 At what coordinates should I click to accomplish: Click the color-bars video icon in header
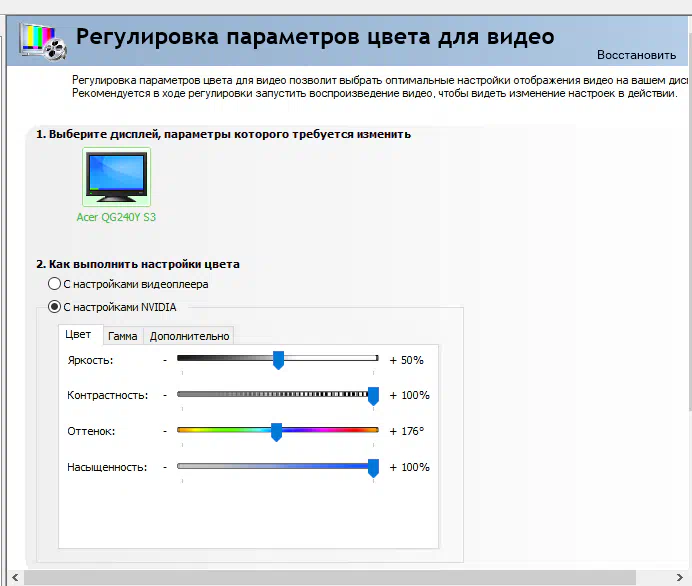[x=42, y=42]
